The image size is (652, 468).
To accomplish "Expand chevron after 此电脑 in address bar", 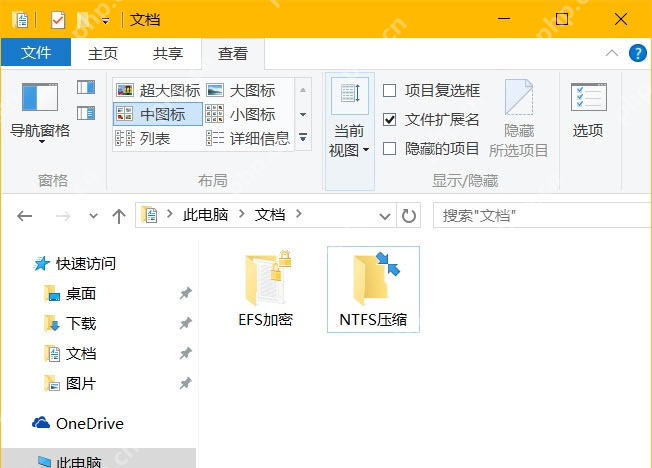I will point(242,215).
